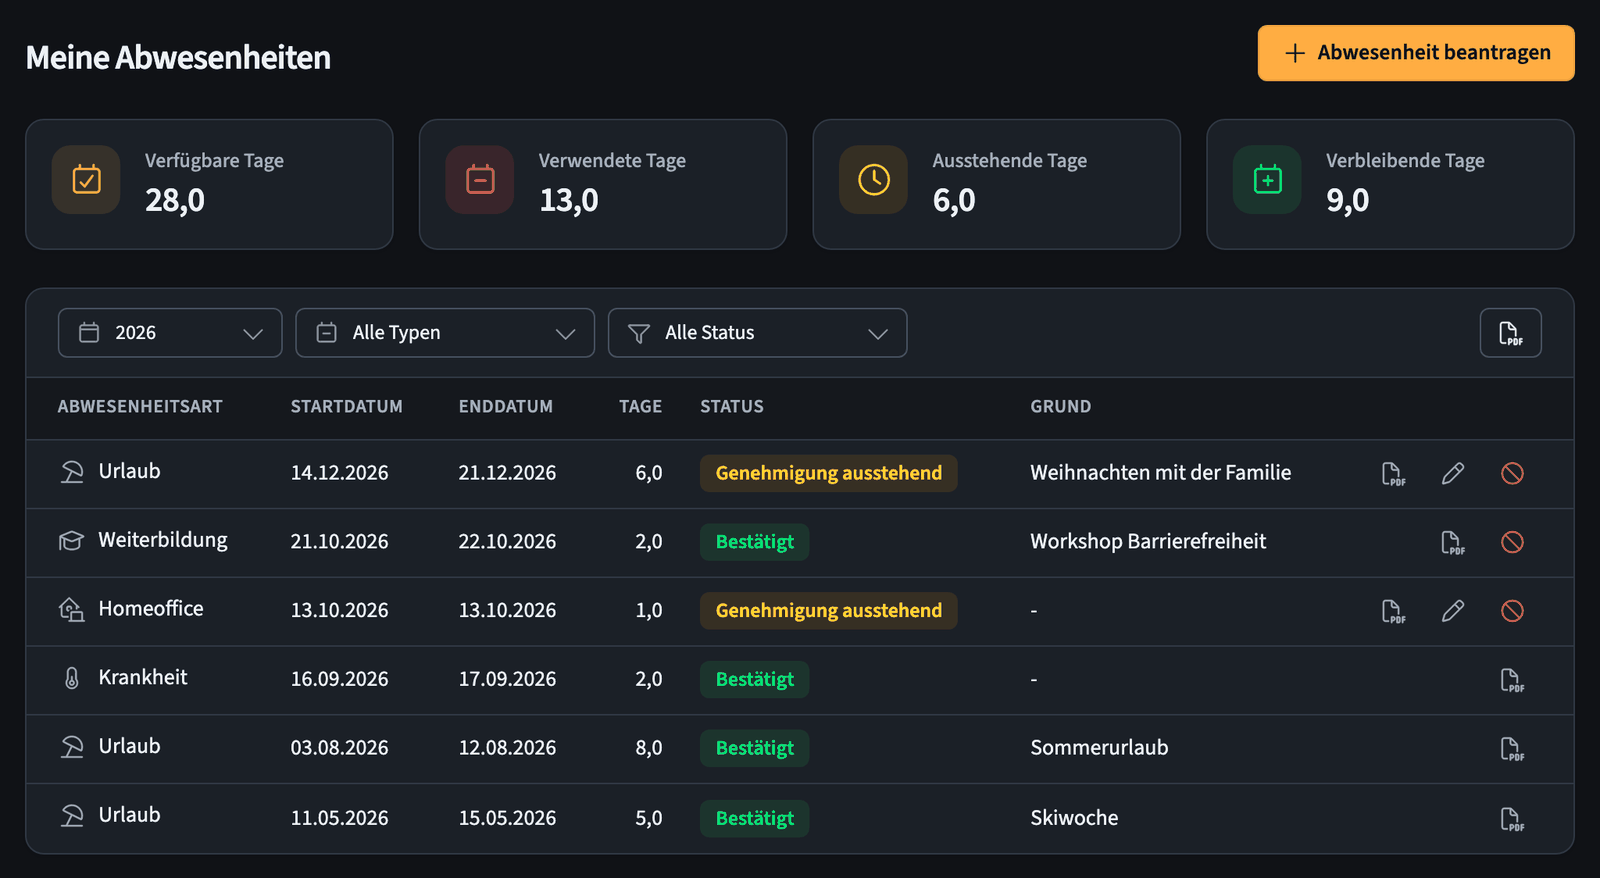
Task: Edit the Weihnachten mit der Familie absence
Action: click(1453, 473)
